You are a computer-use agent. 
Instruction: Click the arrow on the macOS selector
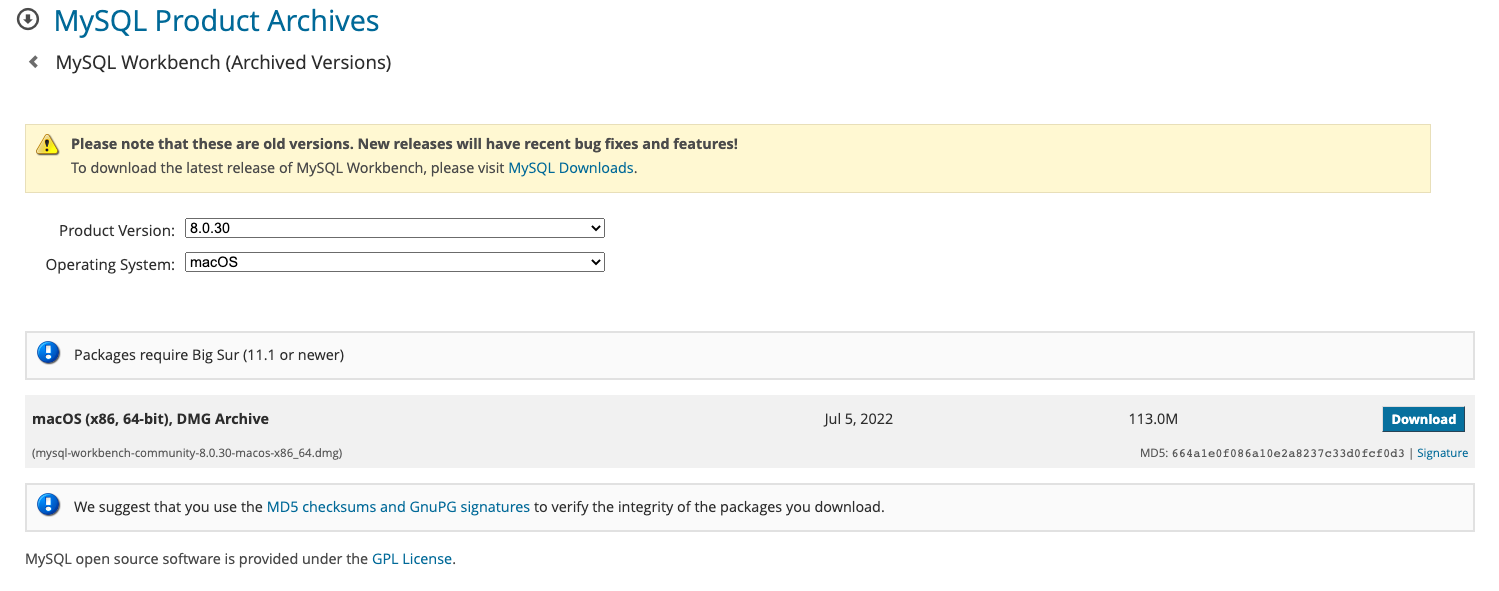point(596,262)
